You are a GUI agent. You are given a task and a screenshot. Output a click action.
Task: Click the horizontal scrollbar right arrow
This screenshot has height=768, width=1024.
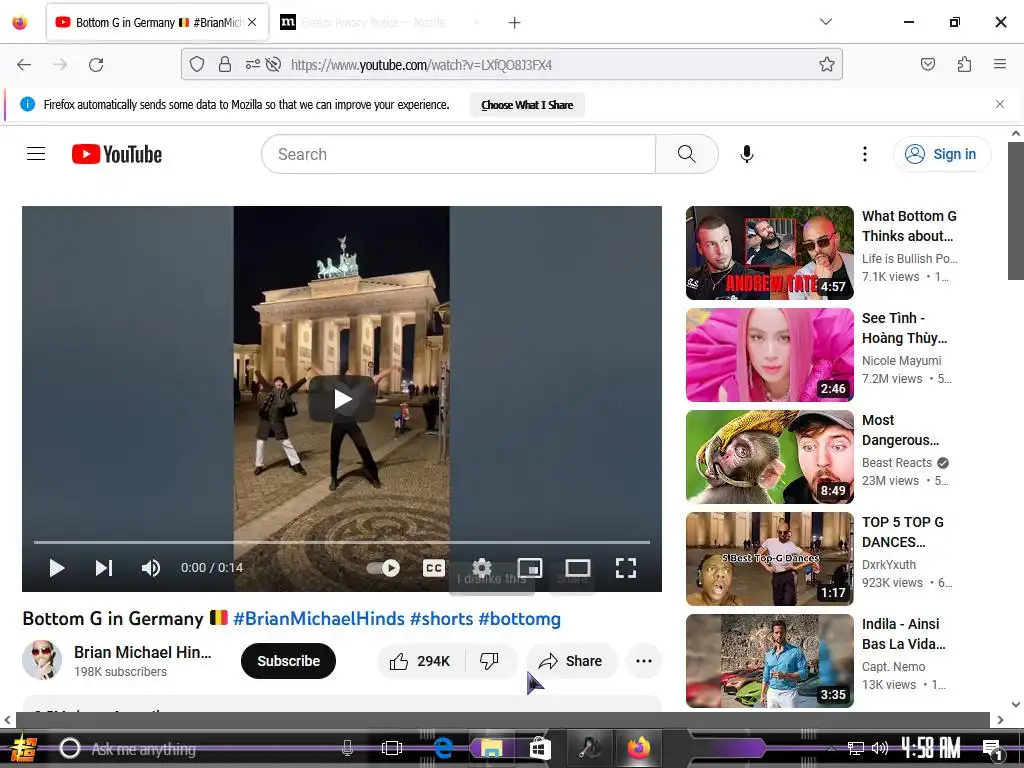pyautogui.click(x=1000, y=720)
